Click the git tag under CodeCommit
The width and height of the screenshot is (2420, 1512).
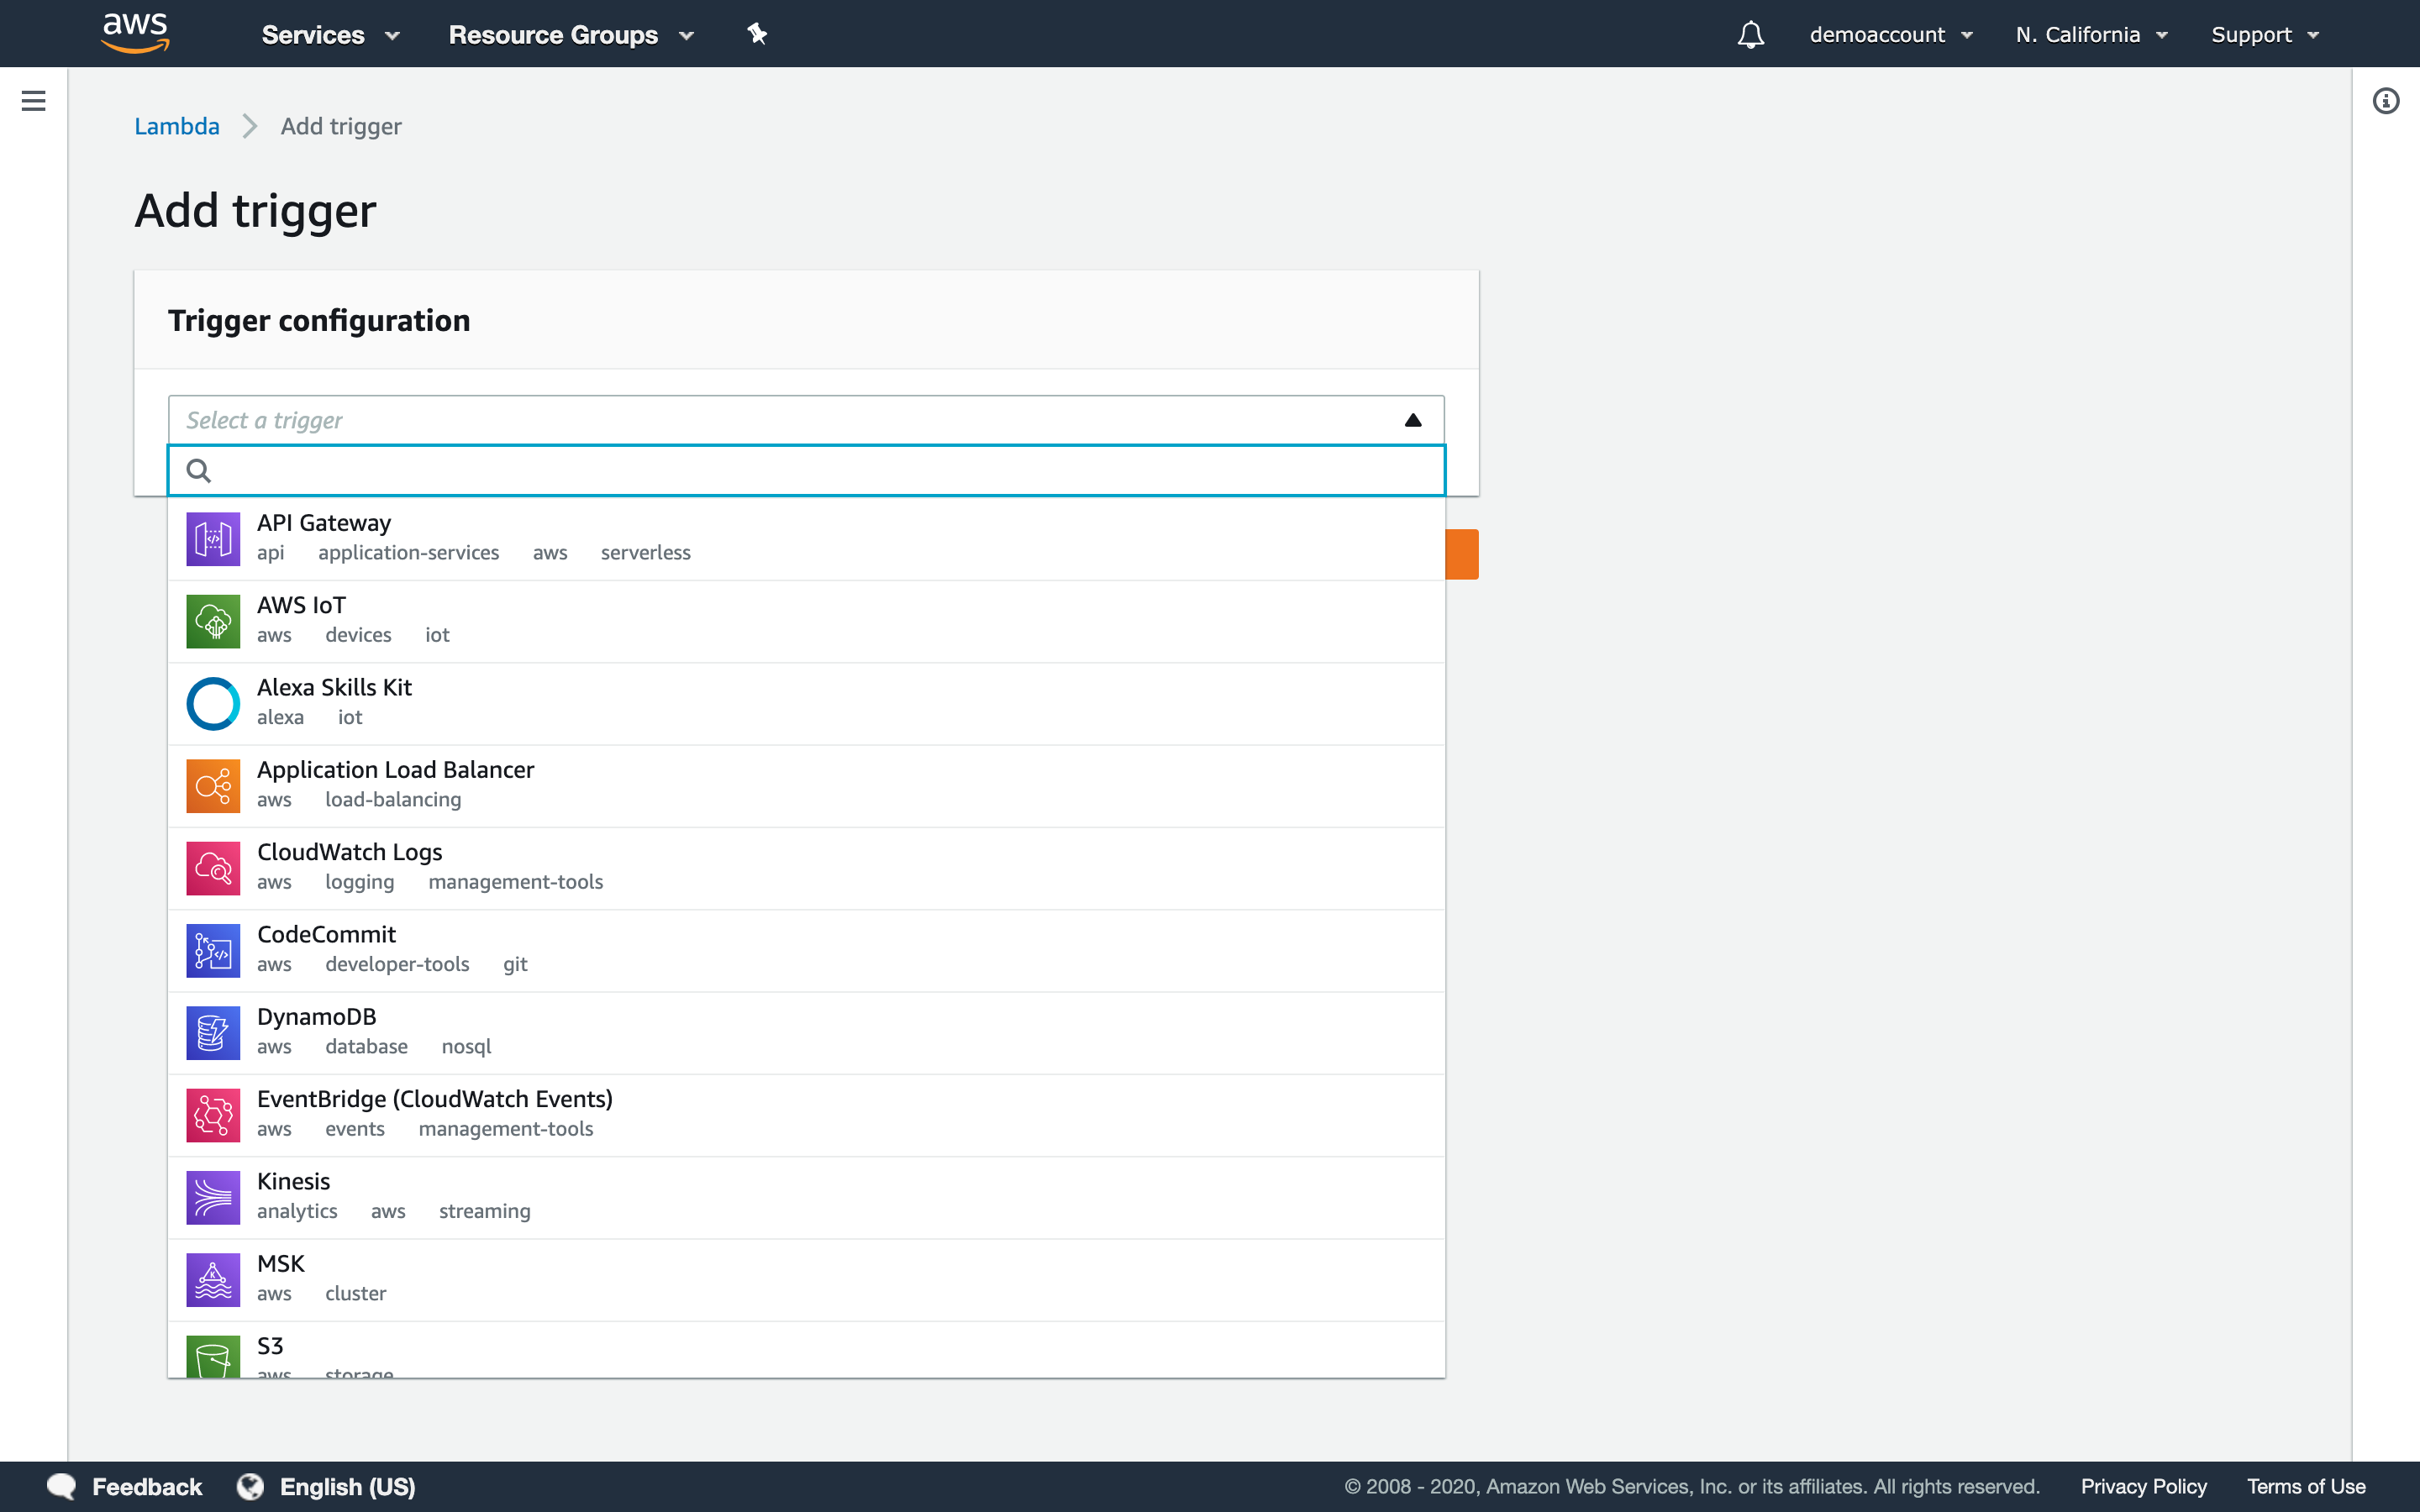(x=515, y=964)
